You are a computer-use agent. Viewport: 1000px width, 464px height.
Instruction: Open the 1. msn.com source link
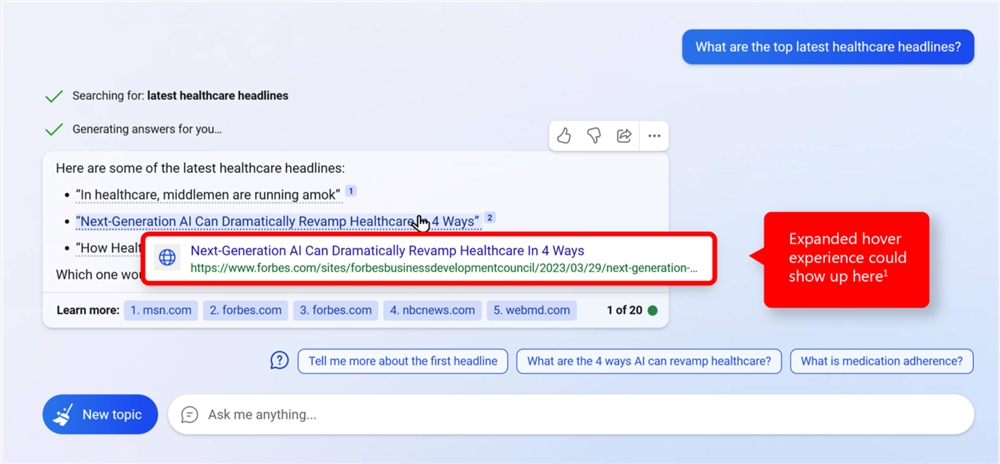click(x=161, y=310)
